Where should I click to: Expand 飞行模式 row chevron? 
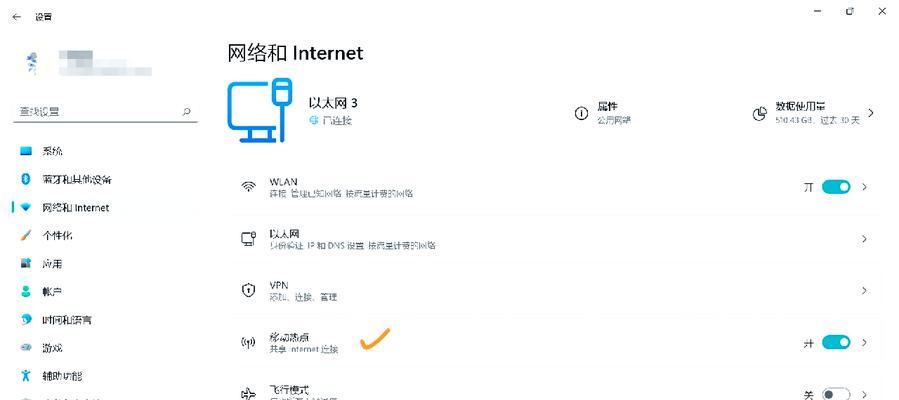click(864, 394)
